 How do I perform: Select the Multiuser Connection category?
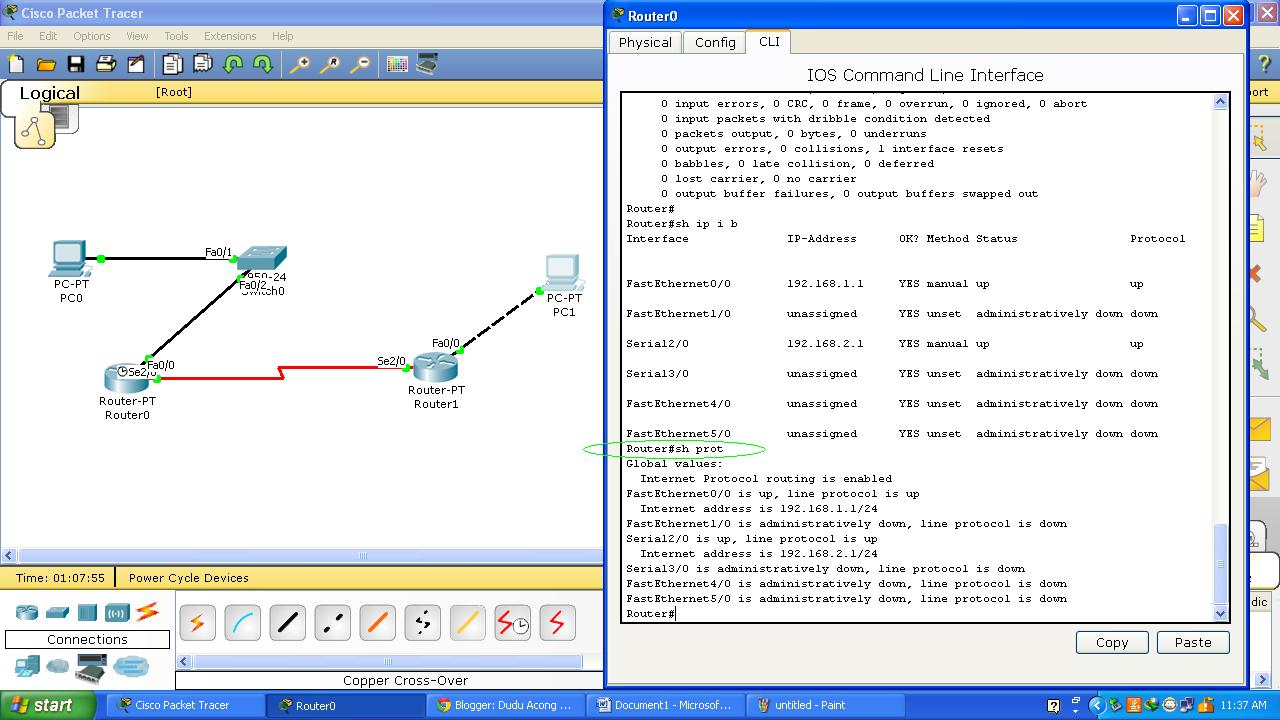(131, 665)
